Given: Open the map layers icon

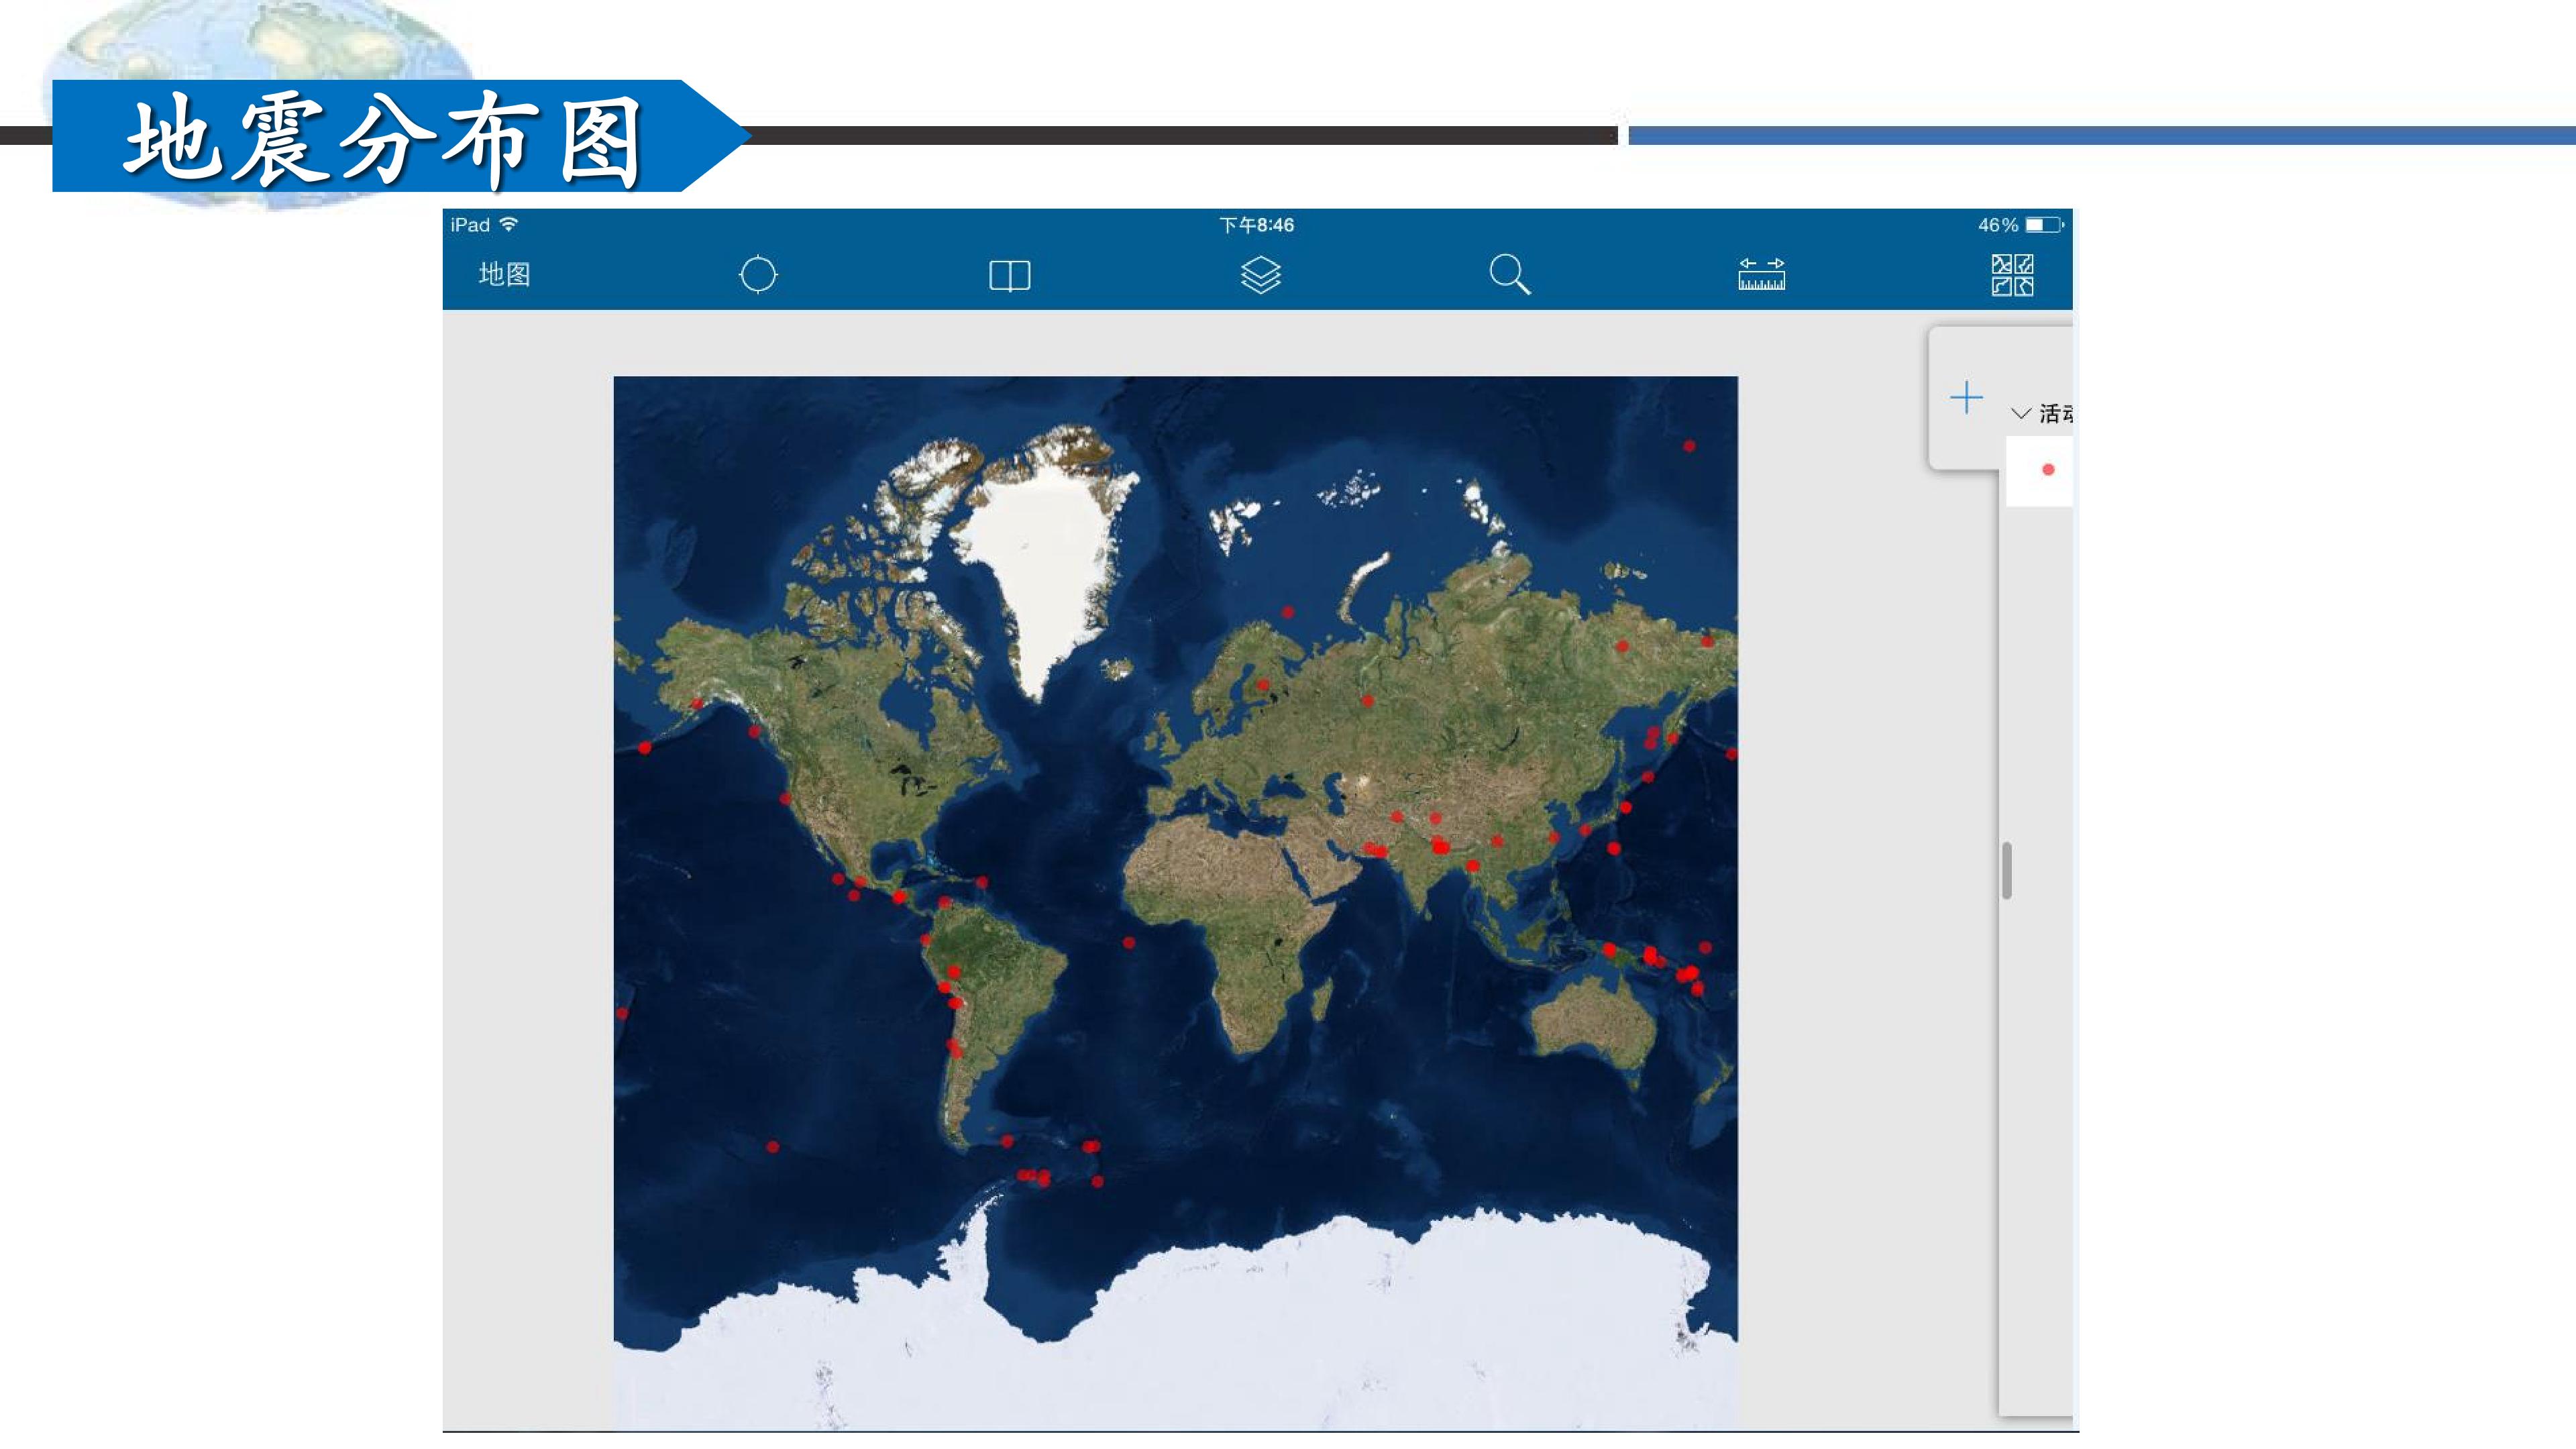Looking at the screenshot, I should click(1260, 274).
